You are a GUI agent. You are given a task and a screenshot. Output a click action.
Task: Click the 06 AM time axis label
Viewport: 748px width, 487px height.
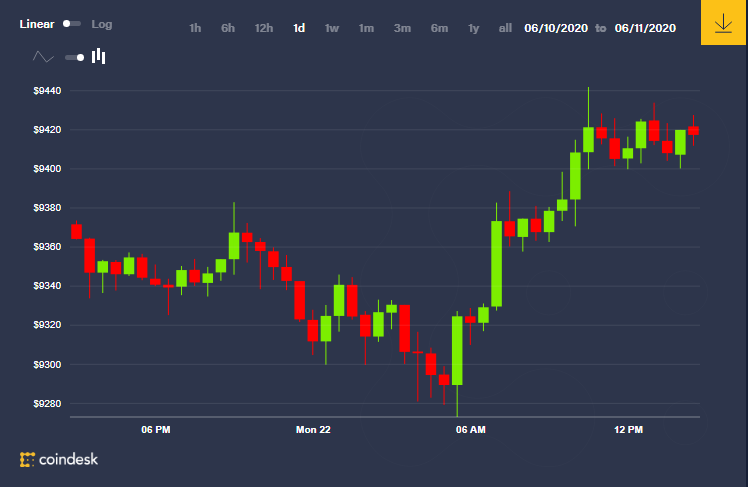470,430
